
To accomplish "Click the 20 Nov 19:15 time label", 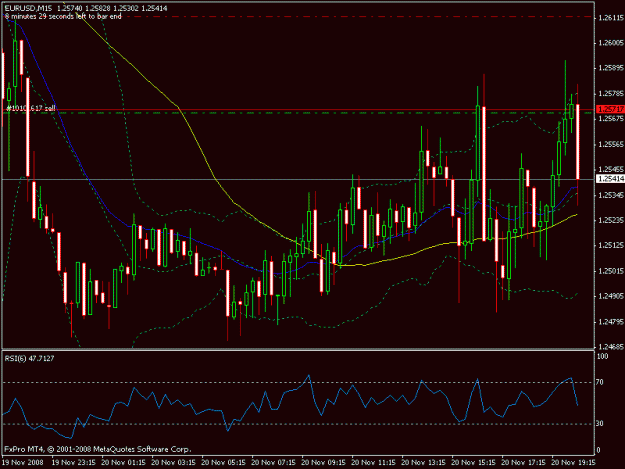I will pyautogui.click(x=573, y=463).
